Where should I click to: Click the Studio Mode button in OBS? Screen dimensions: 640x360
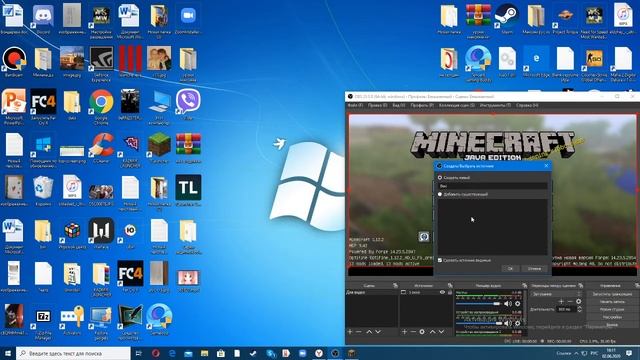point(612,309)
